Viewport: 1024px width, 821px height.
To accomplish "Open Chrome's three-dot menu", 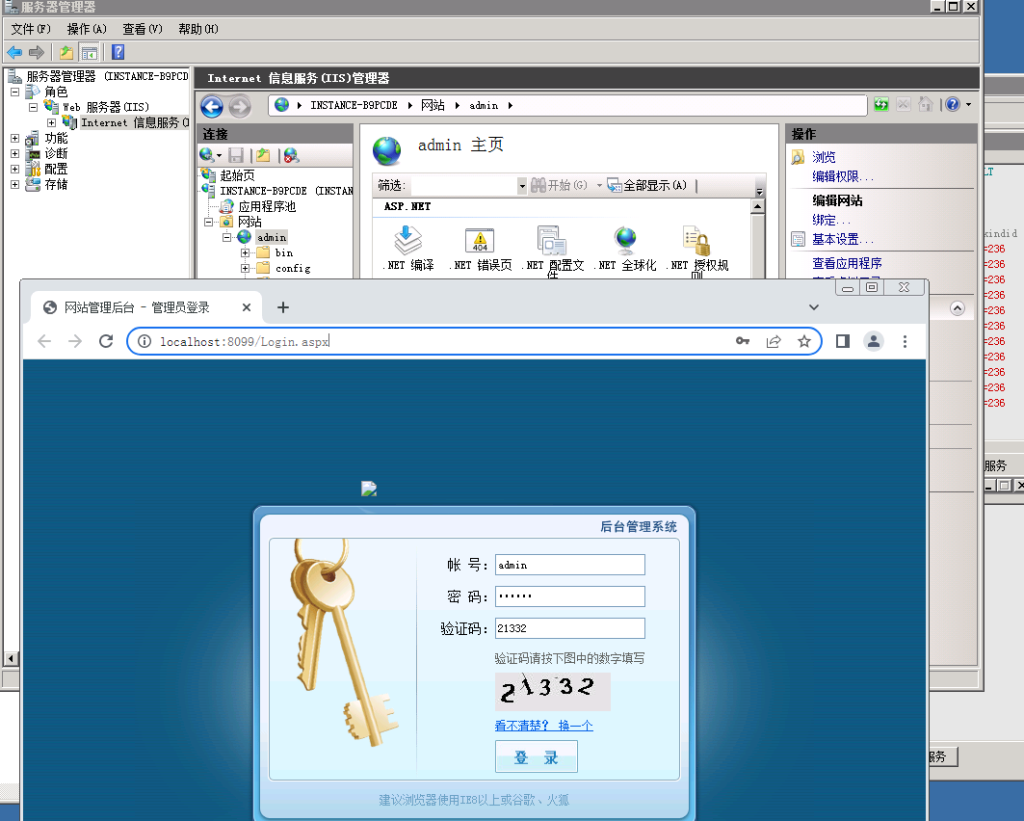I will (905, 341).
